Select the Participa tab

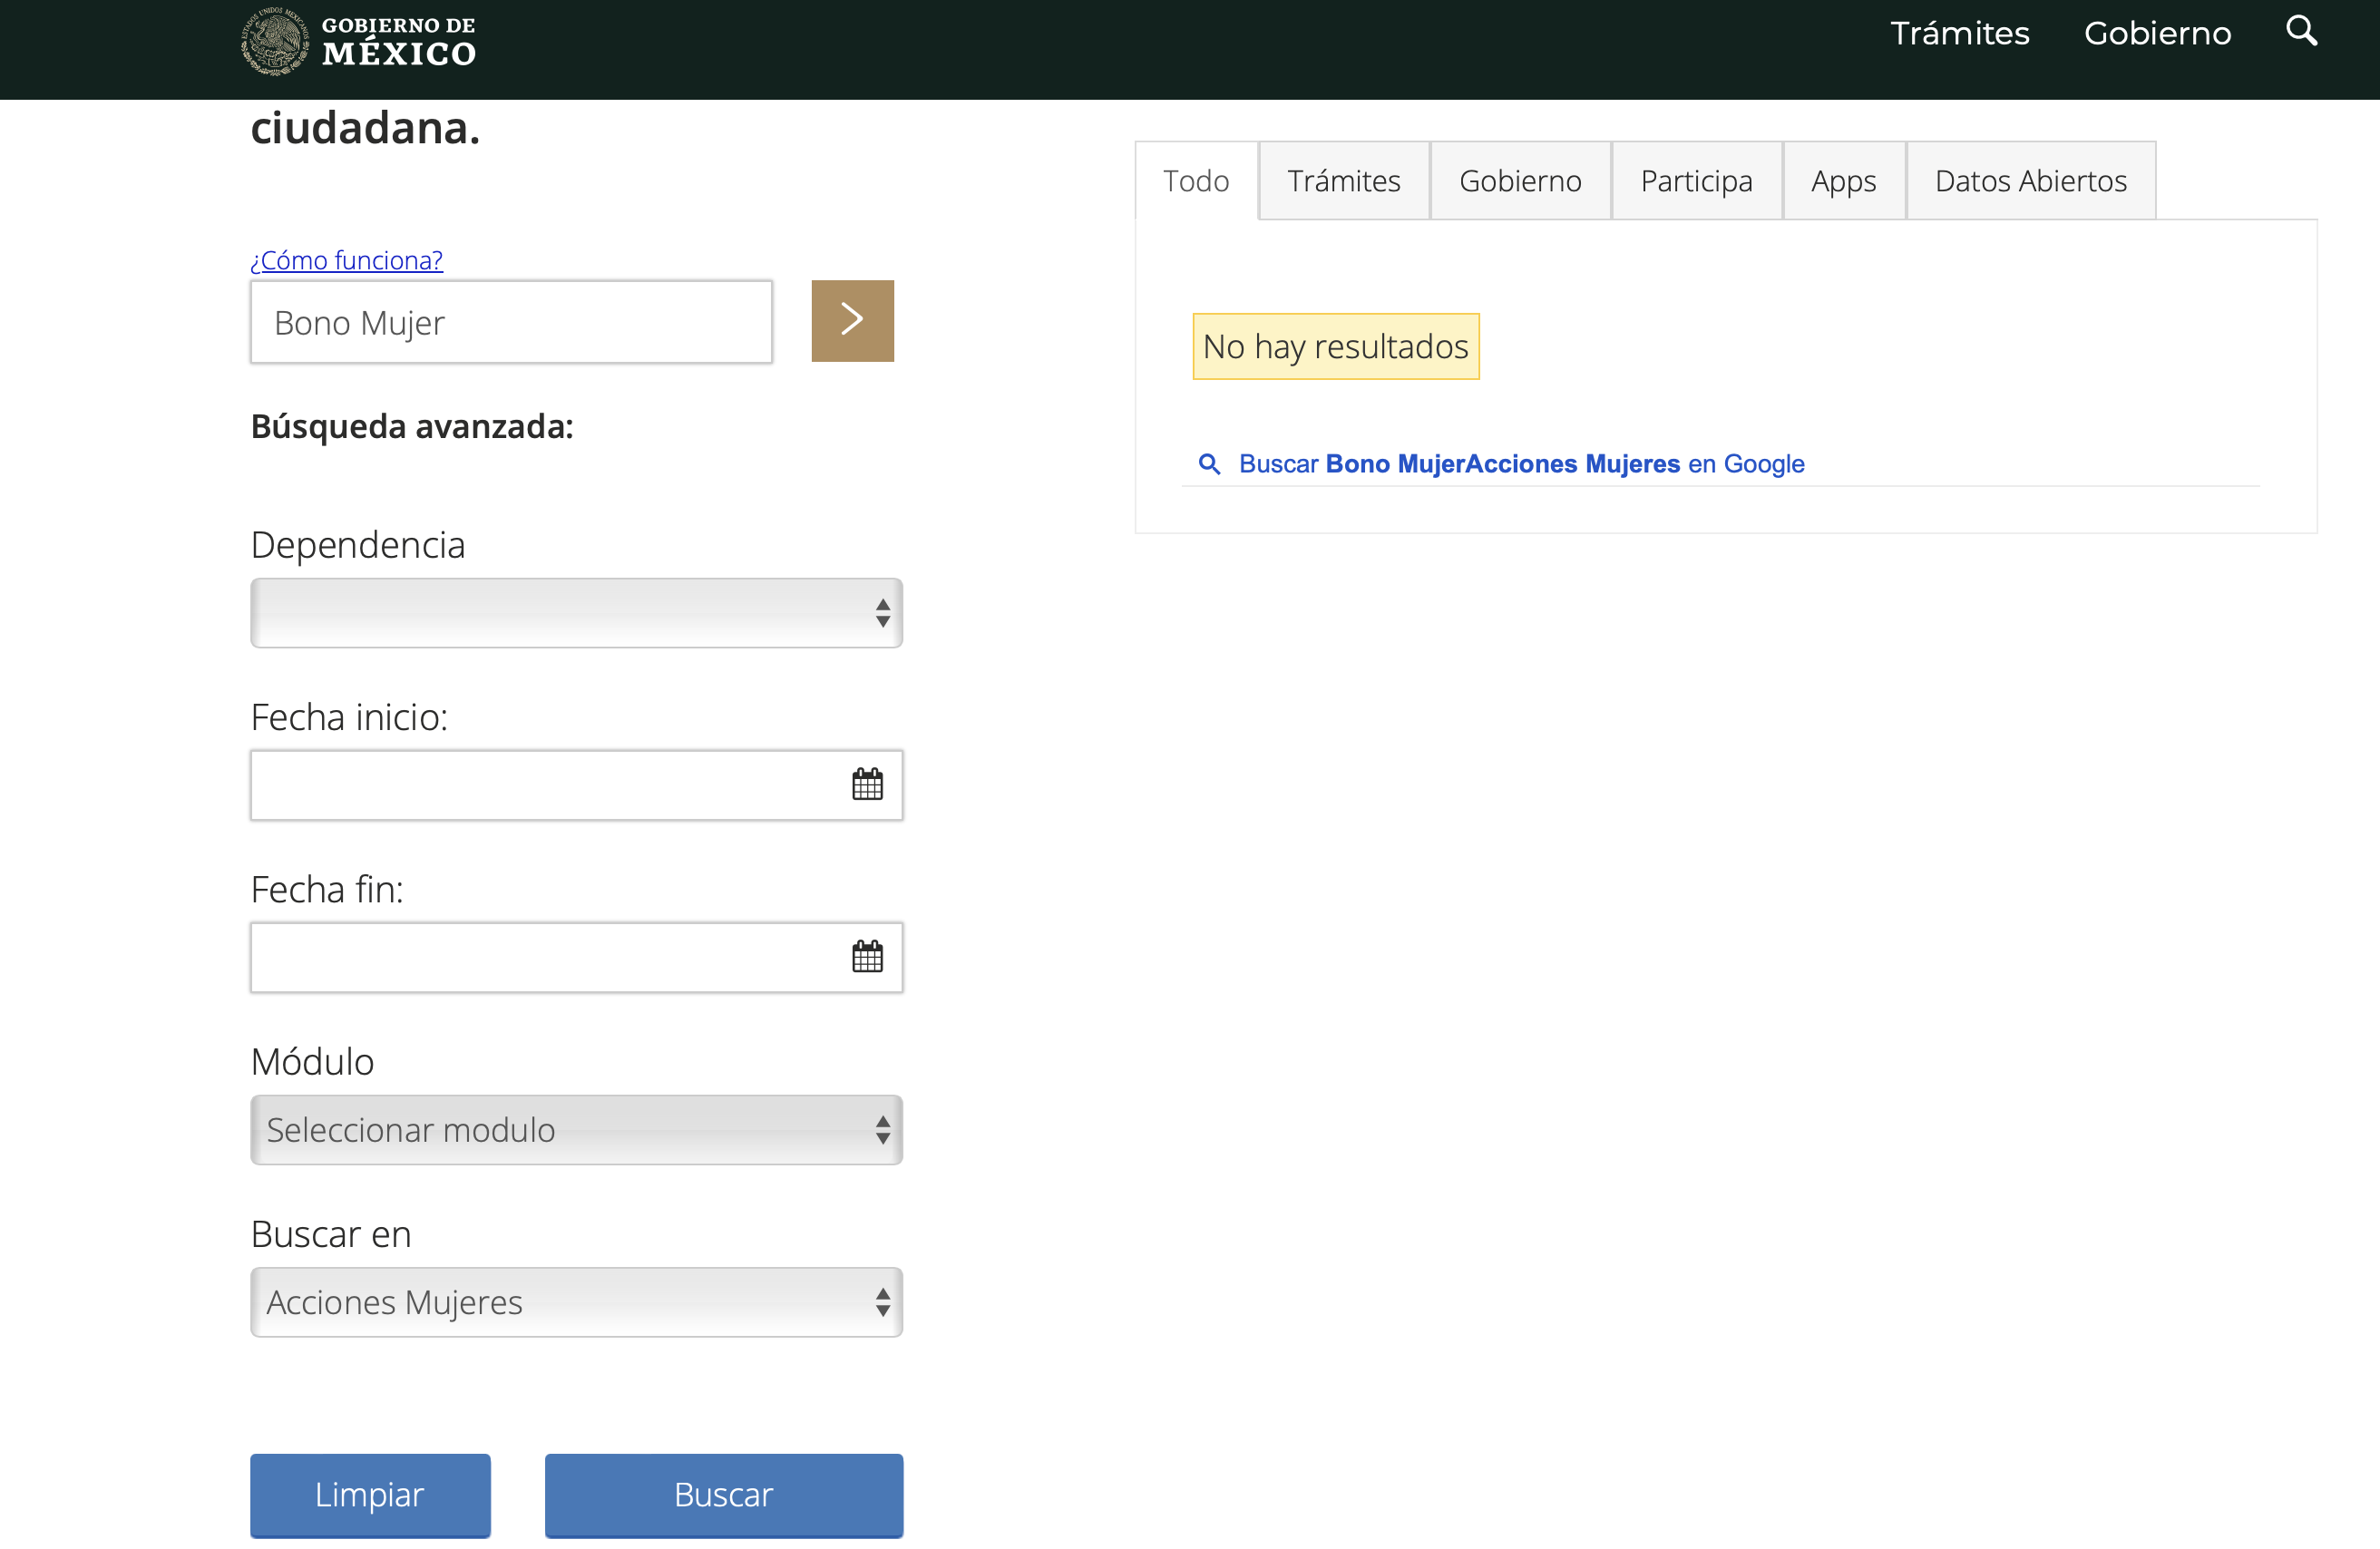coord(1696,181)
